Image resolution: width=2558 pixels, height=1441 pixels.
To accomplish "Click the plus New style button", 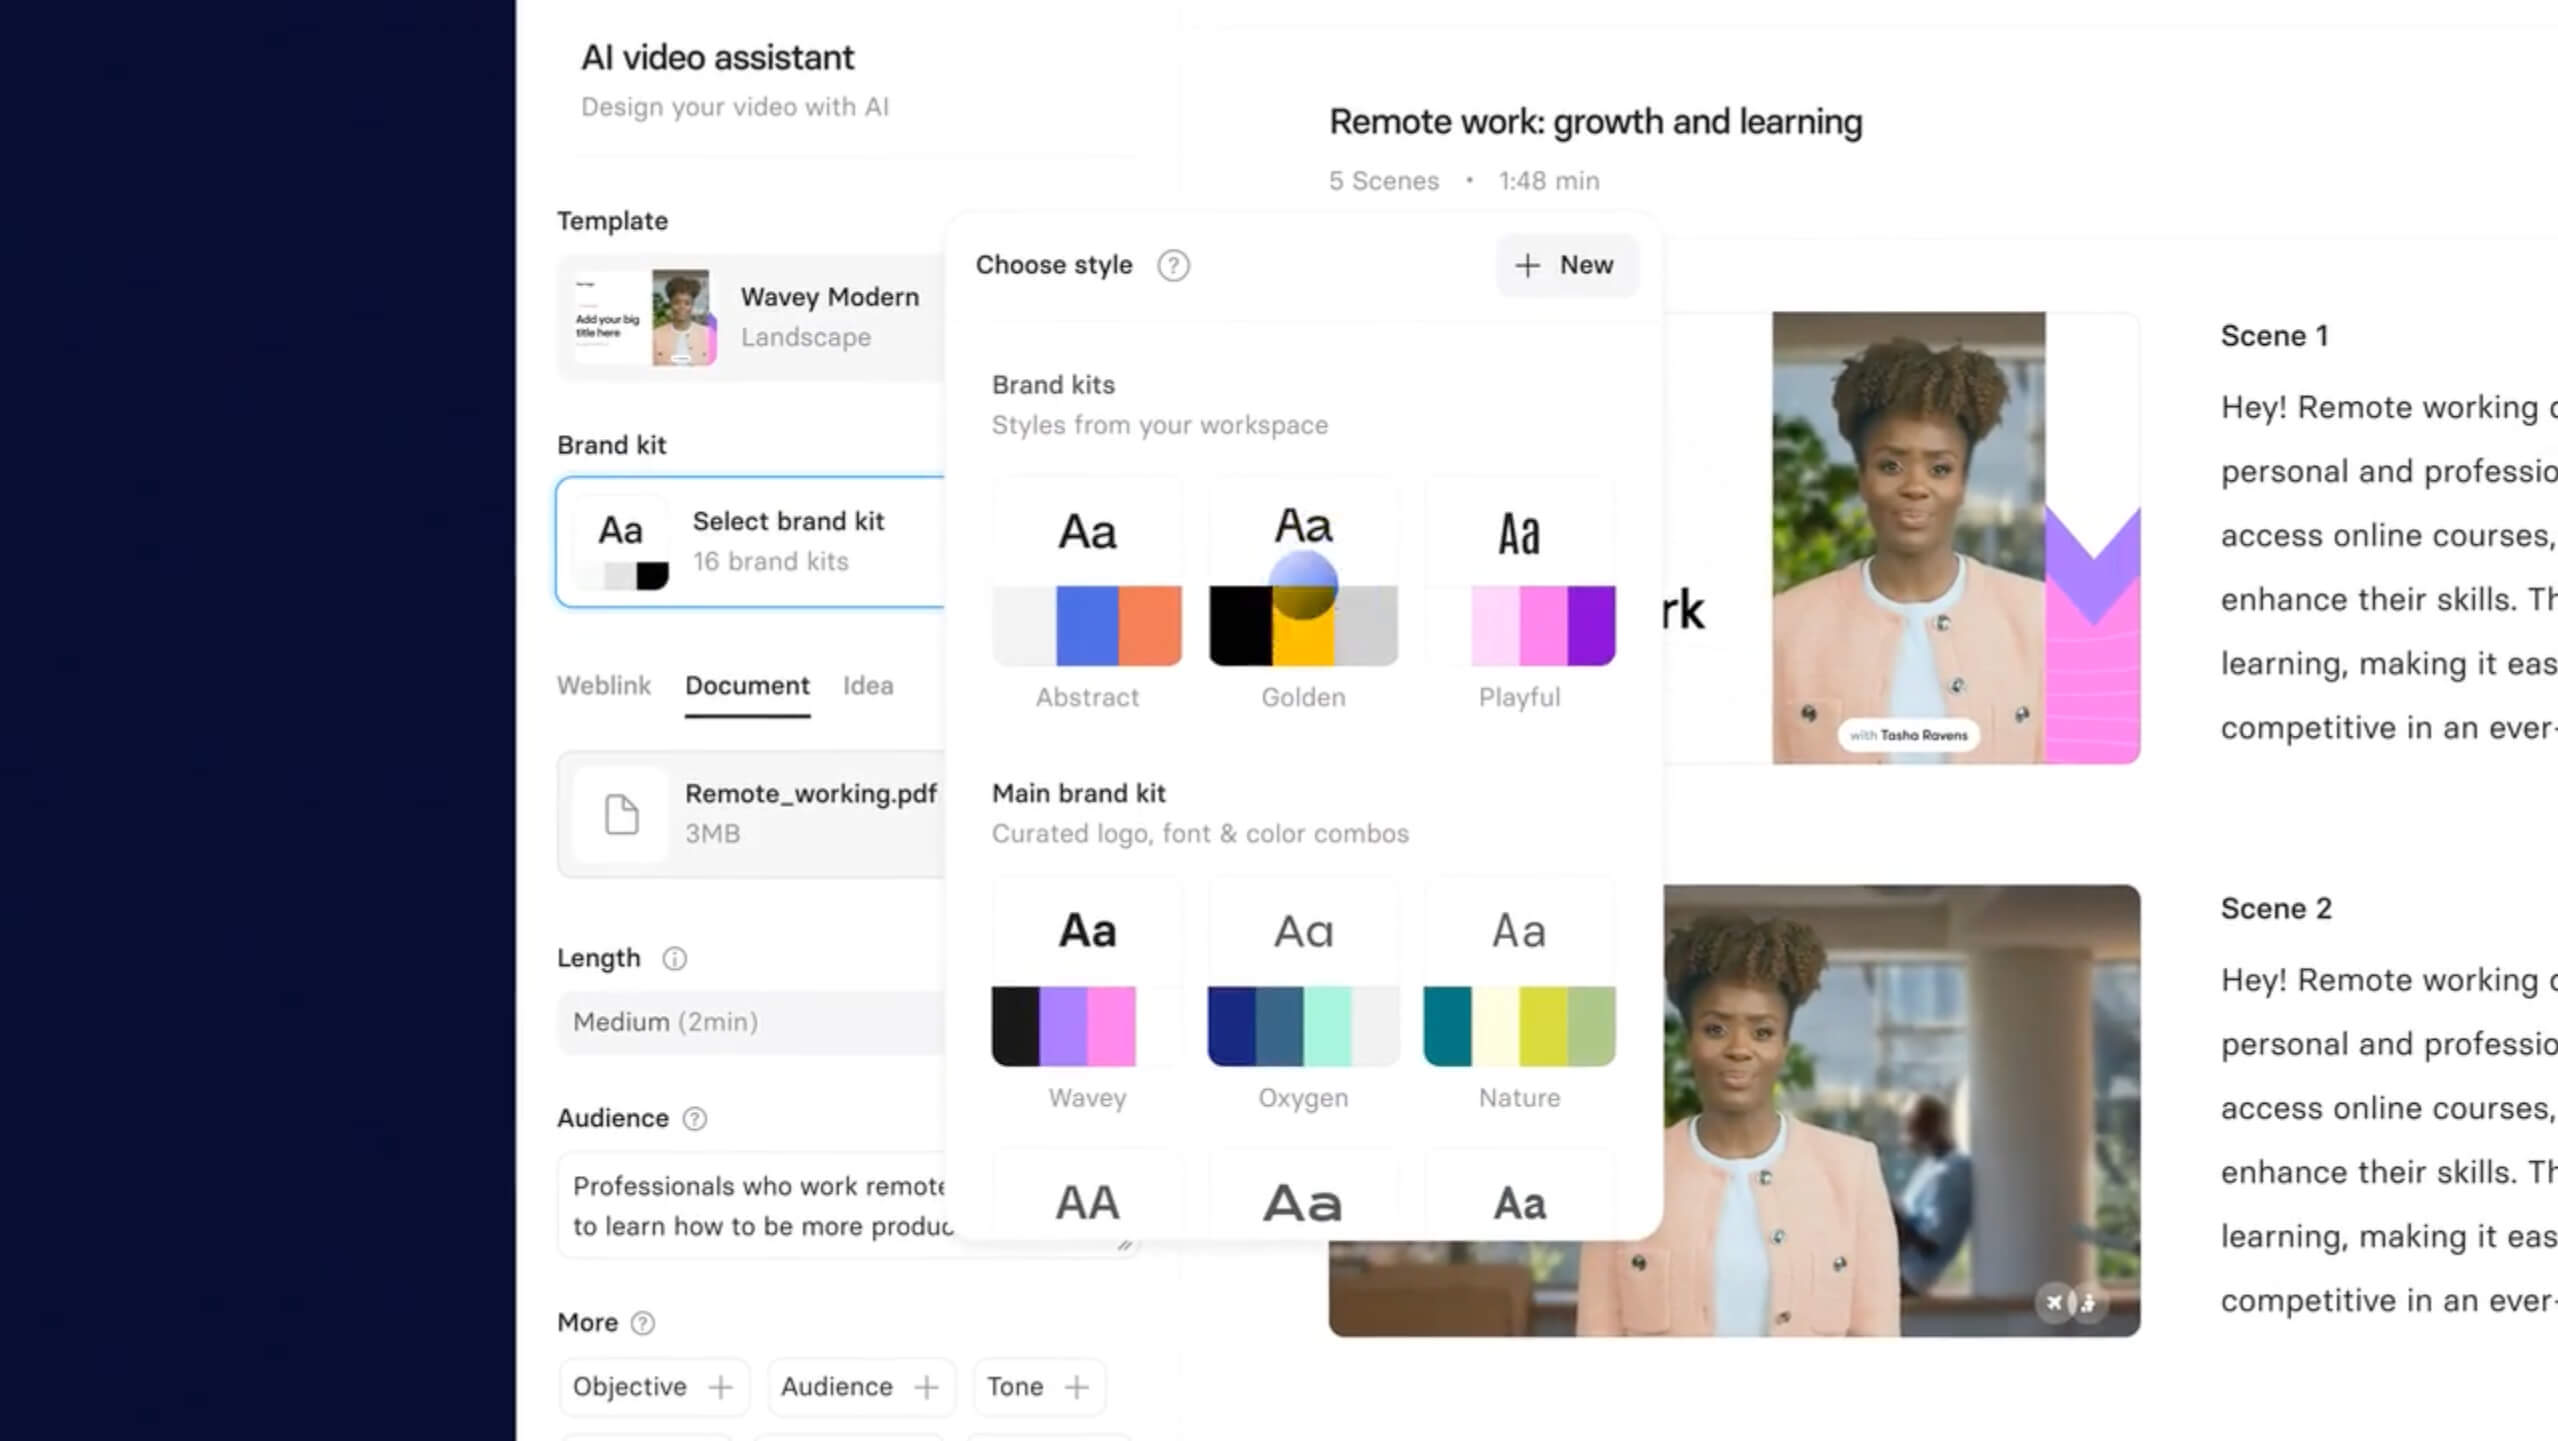I will [1566, 265].
